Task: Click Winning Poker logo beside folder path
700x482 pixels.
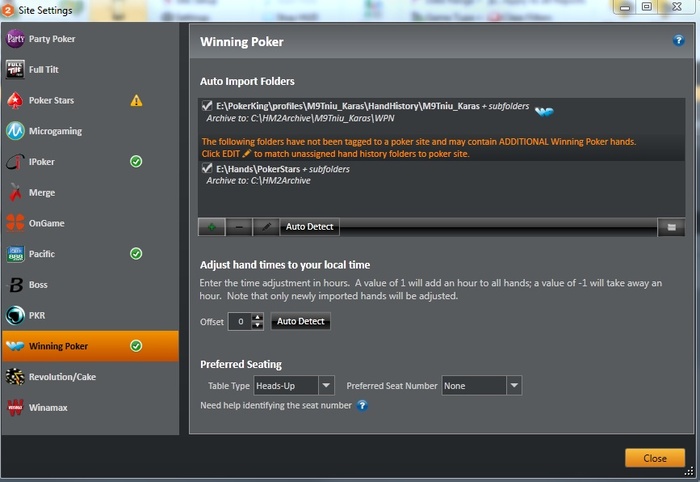Action: pos(544,111)
